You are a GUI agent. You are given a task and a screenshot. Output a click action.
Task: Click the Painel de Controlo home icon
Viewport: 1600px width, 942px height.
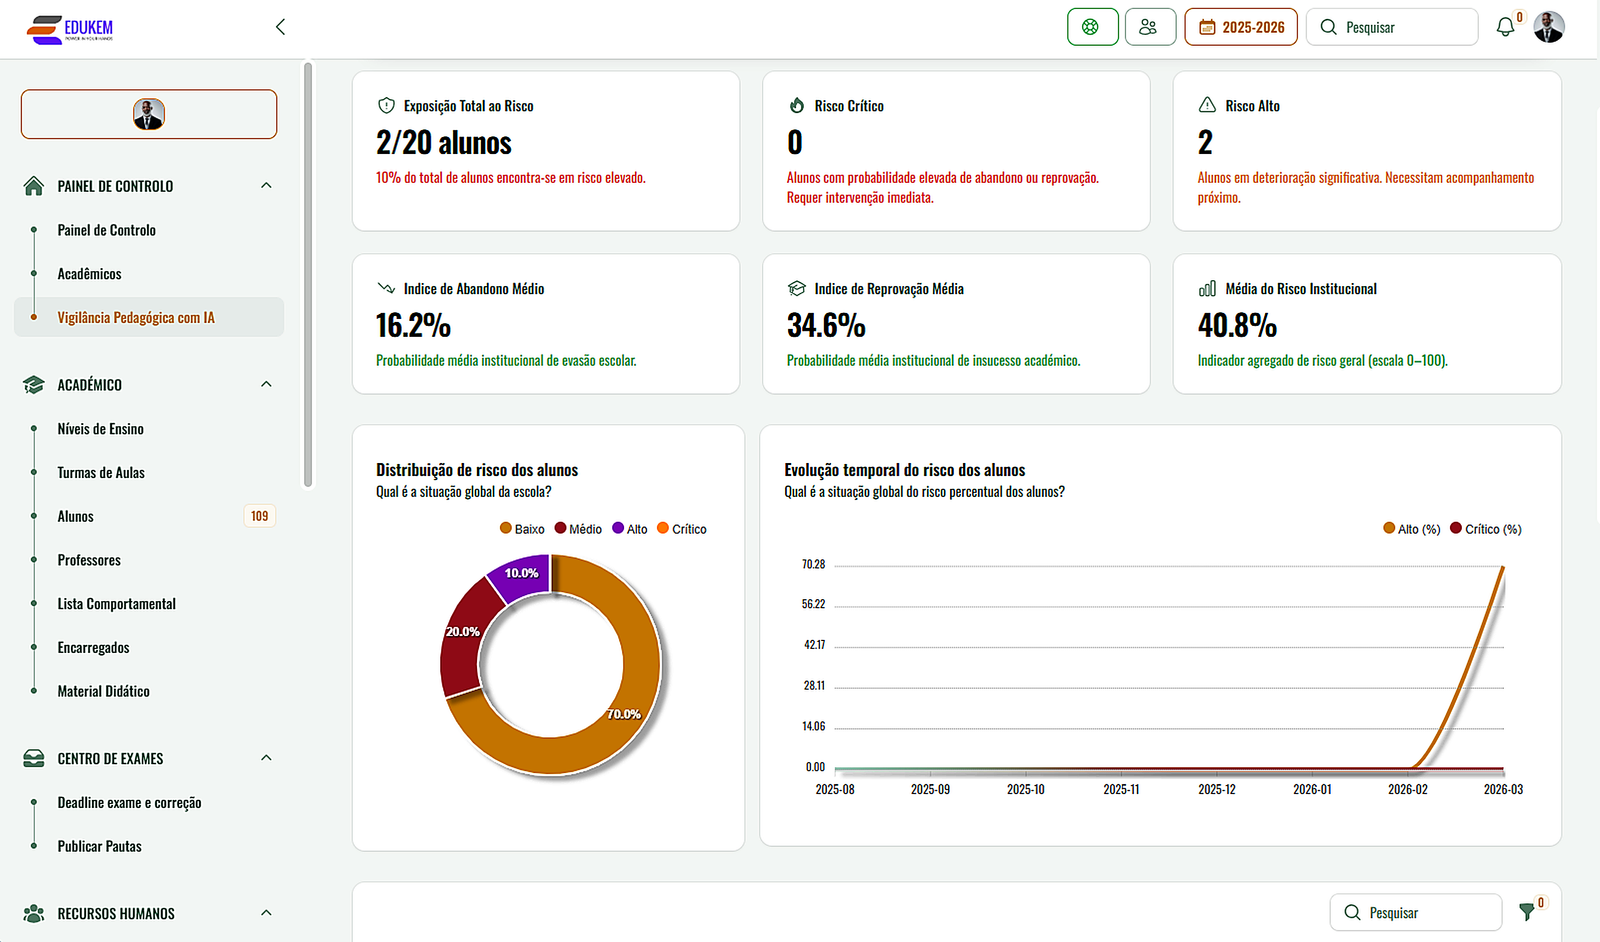click(x=34, y=186)
